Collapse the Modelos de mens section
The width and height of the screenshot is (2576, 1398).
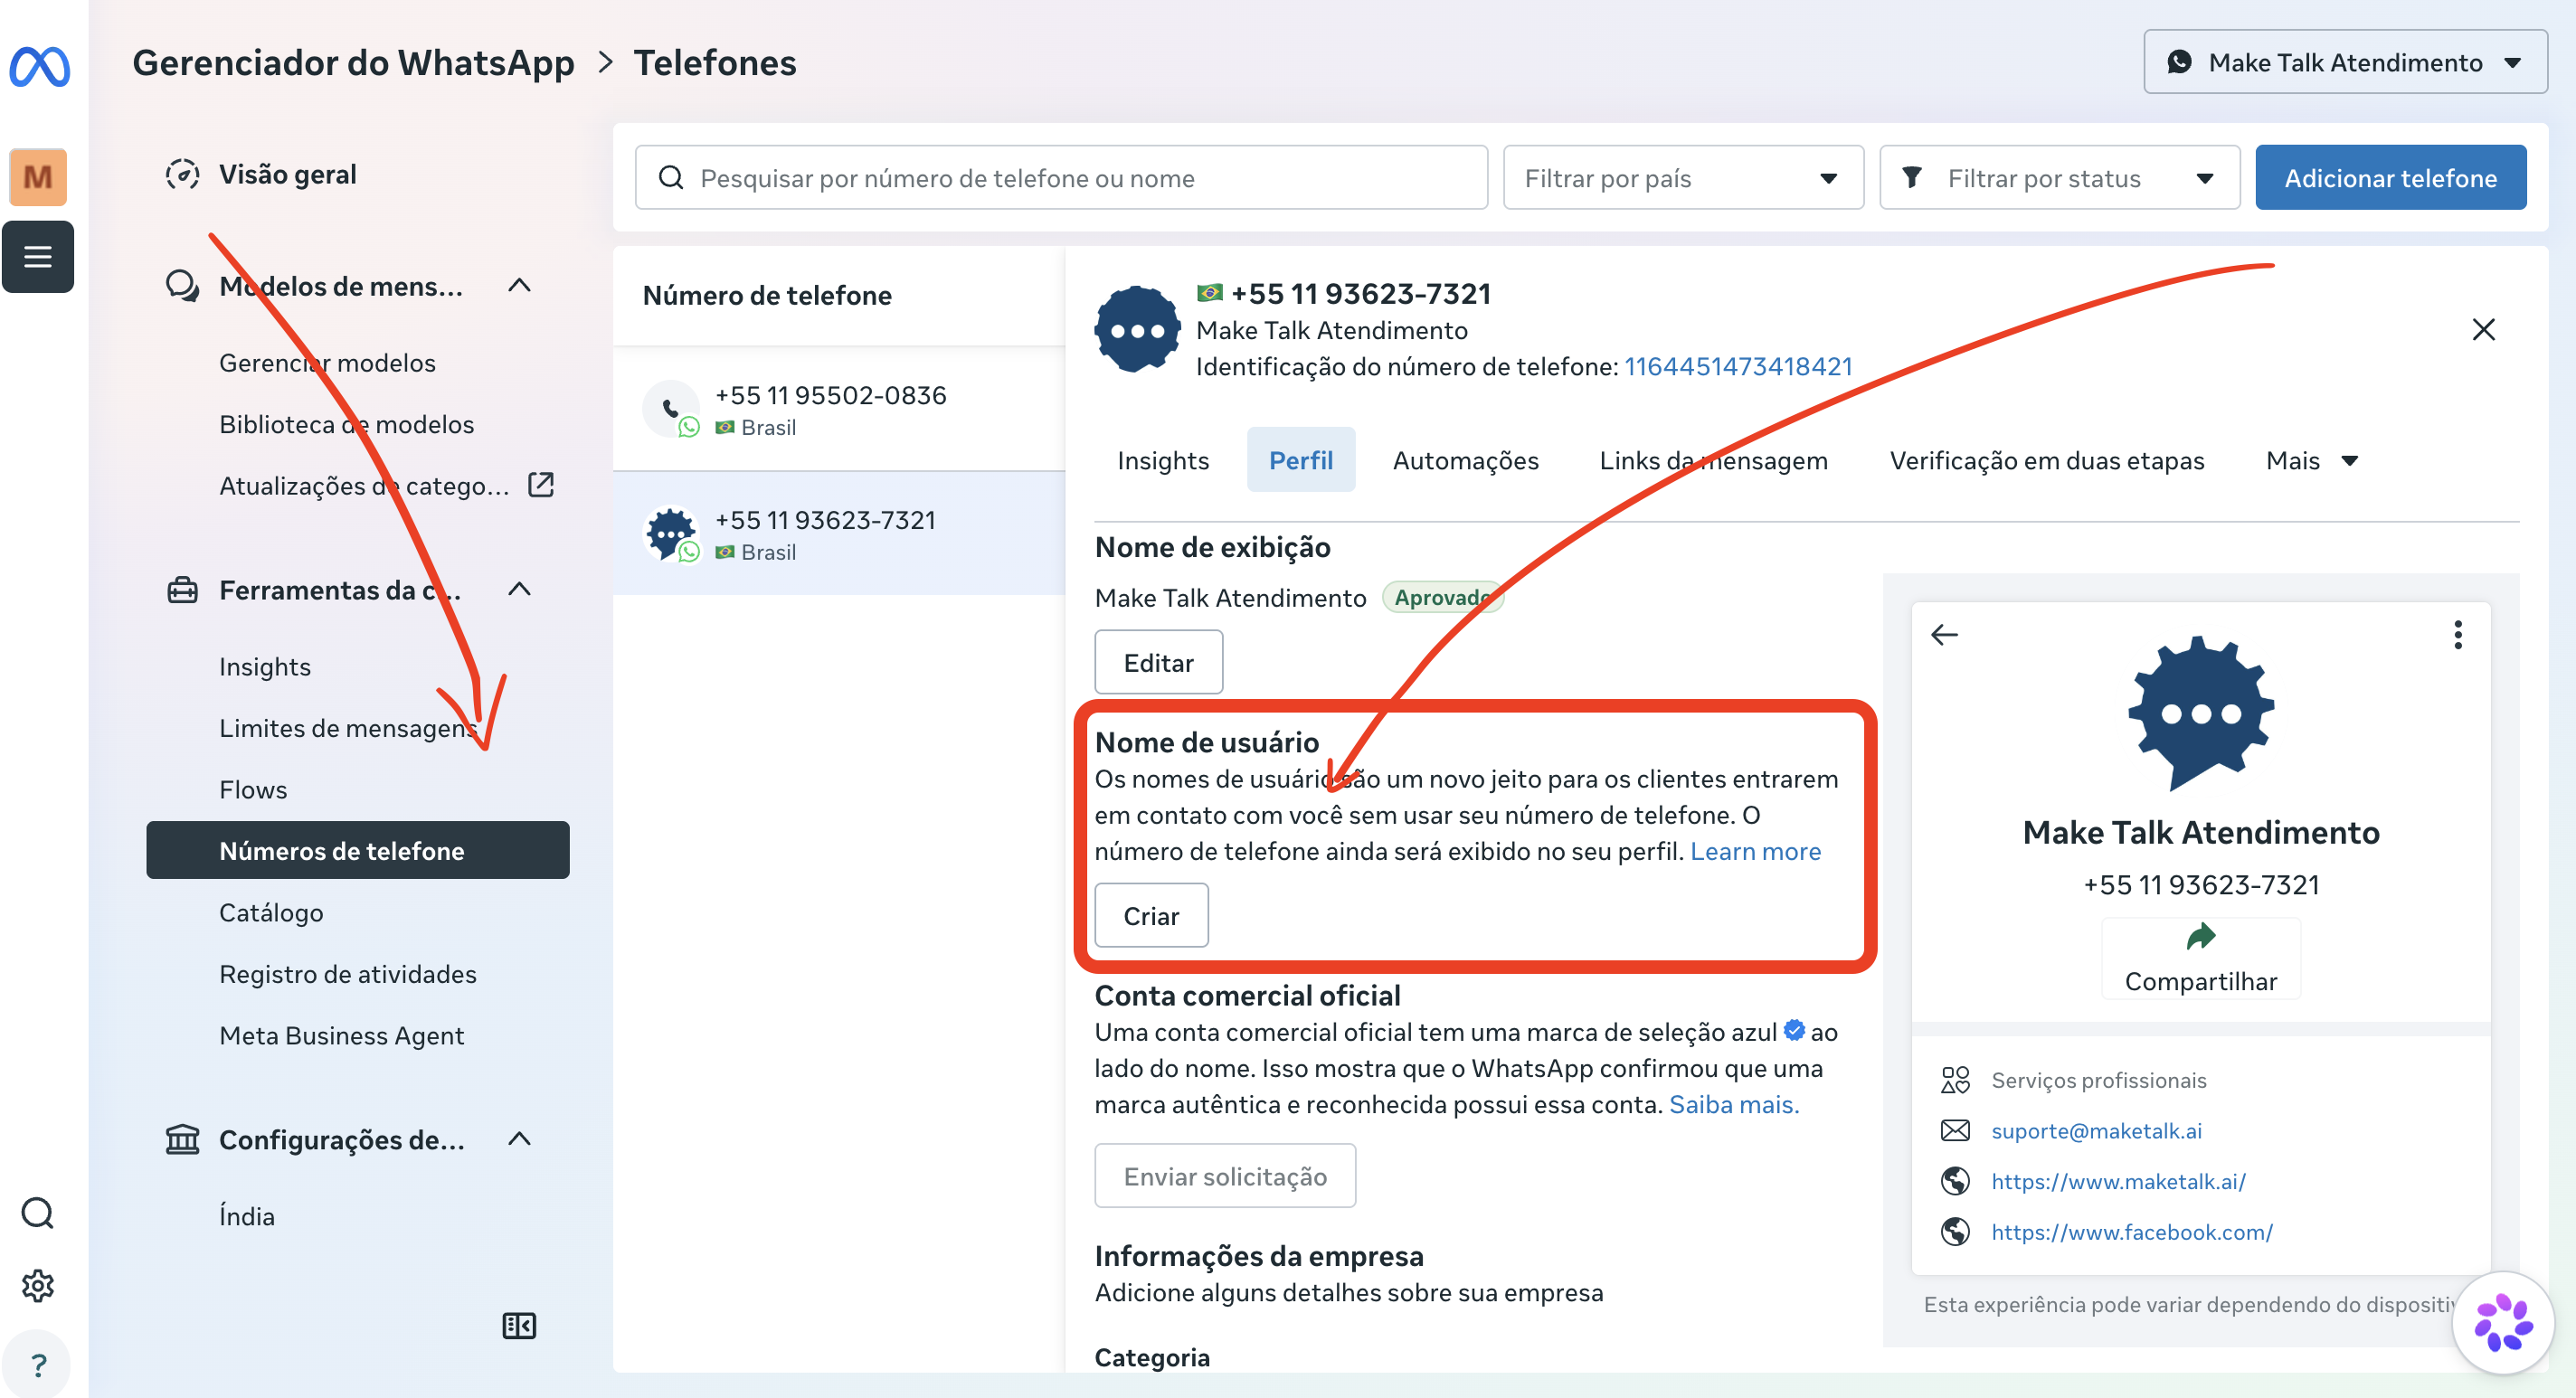point(519,286)
